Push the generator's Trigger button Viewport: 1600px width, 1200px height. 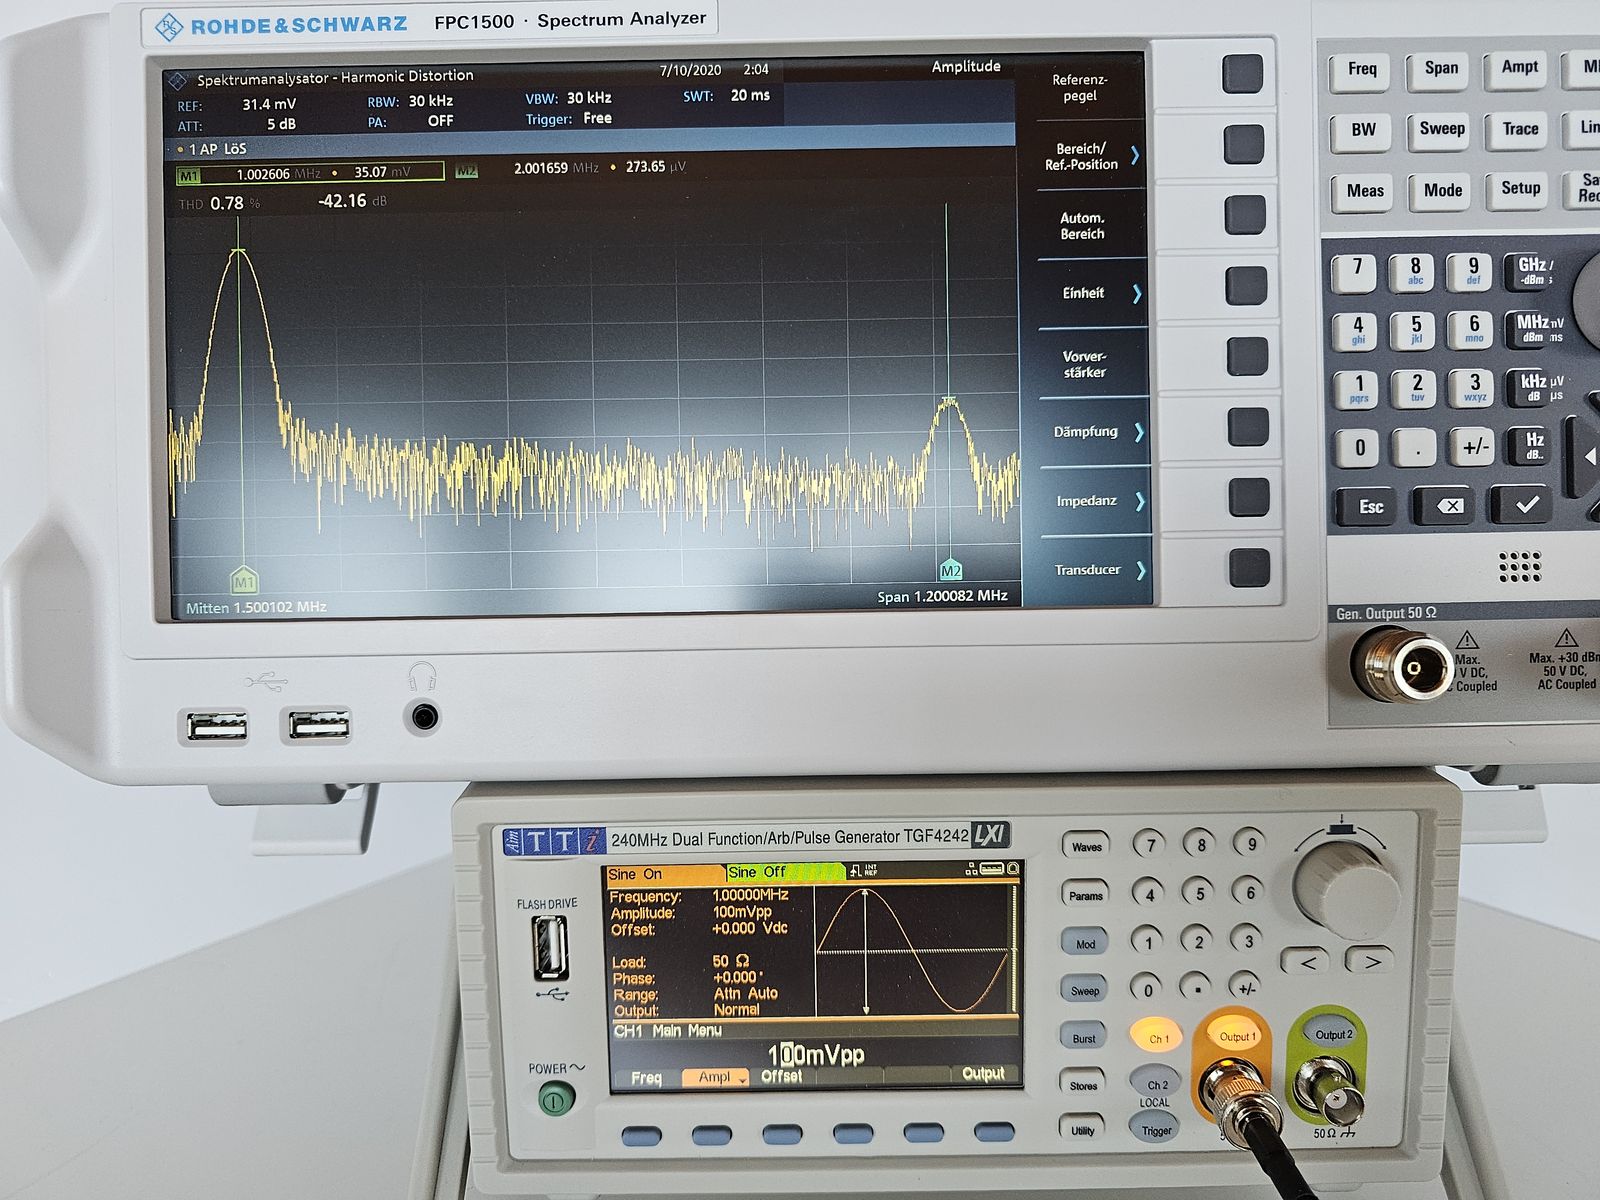click(1156, 1129)
